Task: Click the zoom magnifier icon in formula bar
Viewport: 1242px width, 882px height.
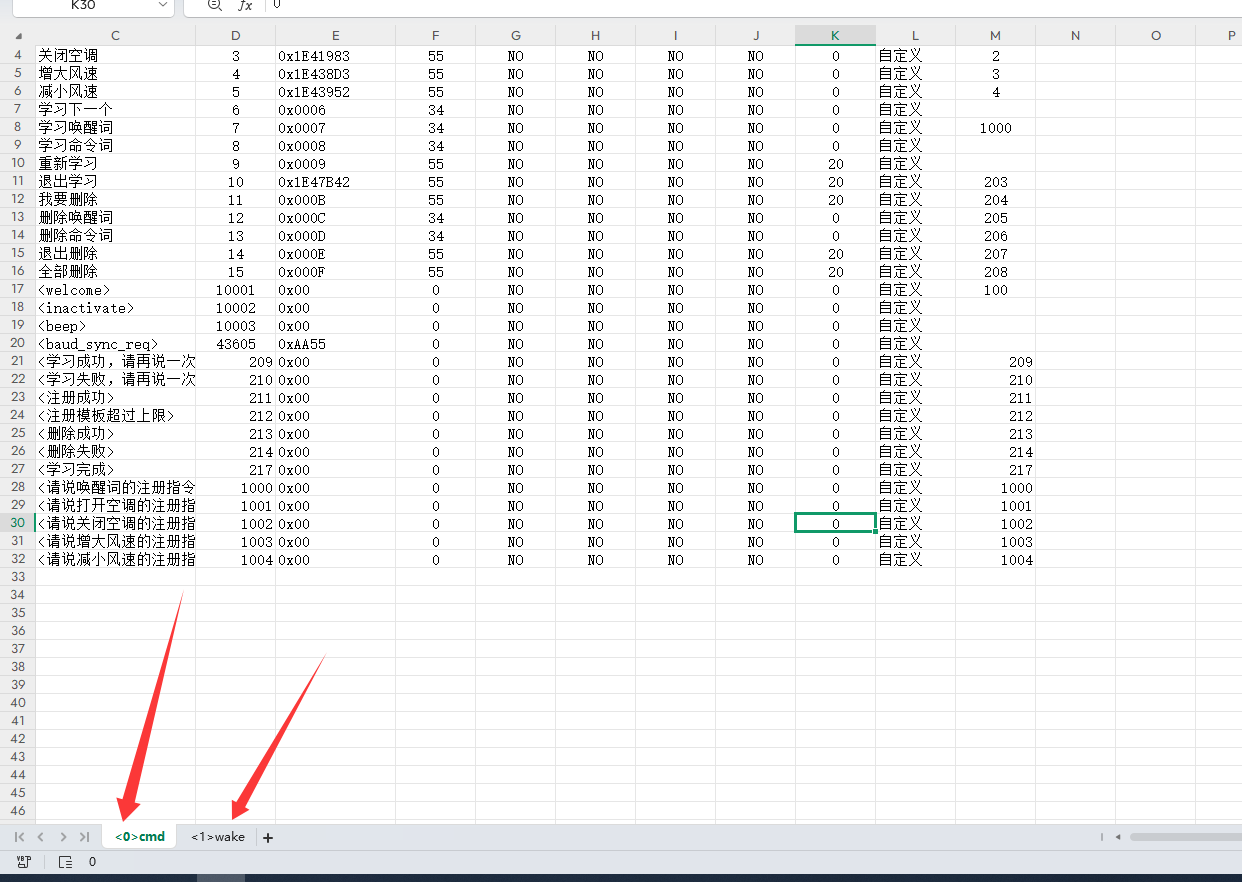Action: [214, 5]
